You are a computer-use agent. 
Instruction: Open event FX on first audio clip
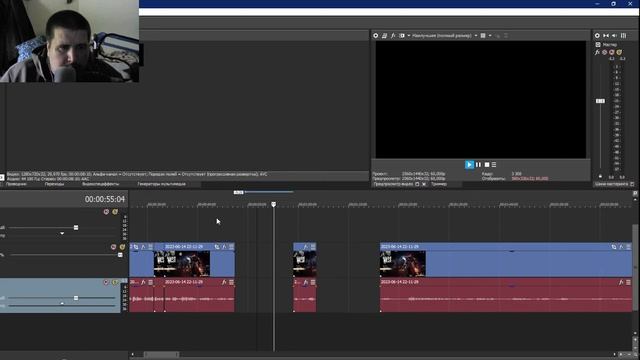pos(143,282)
